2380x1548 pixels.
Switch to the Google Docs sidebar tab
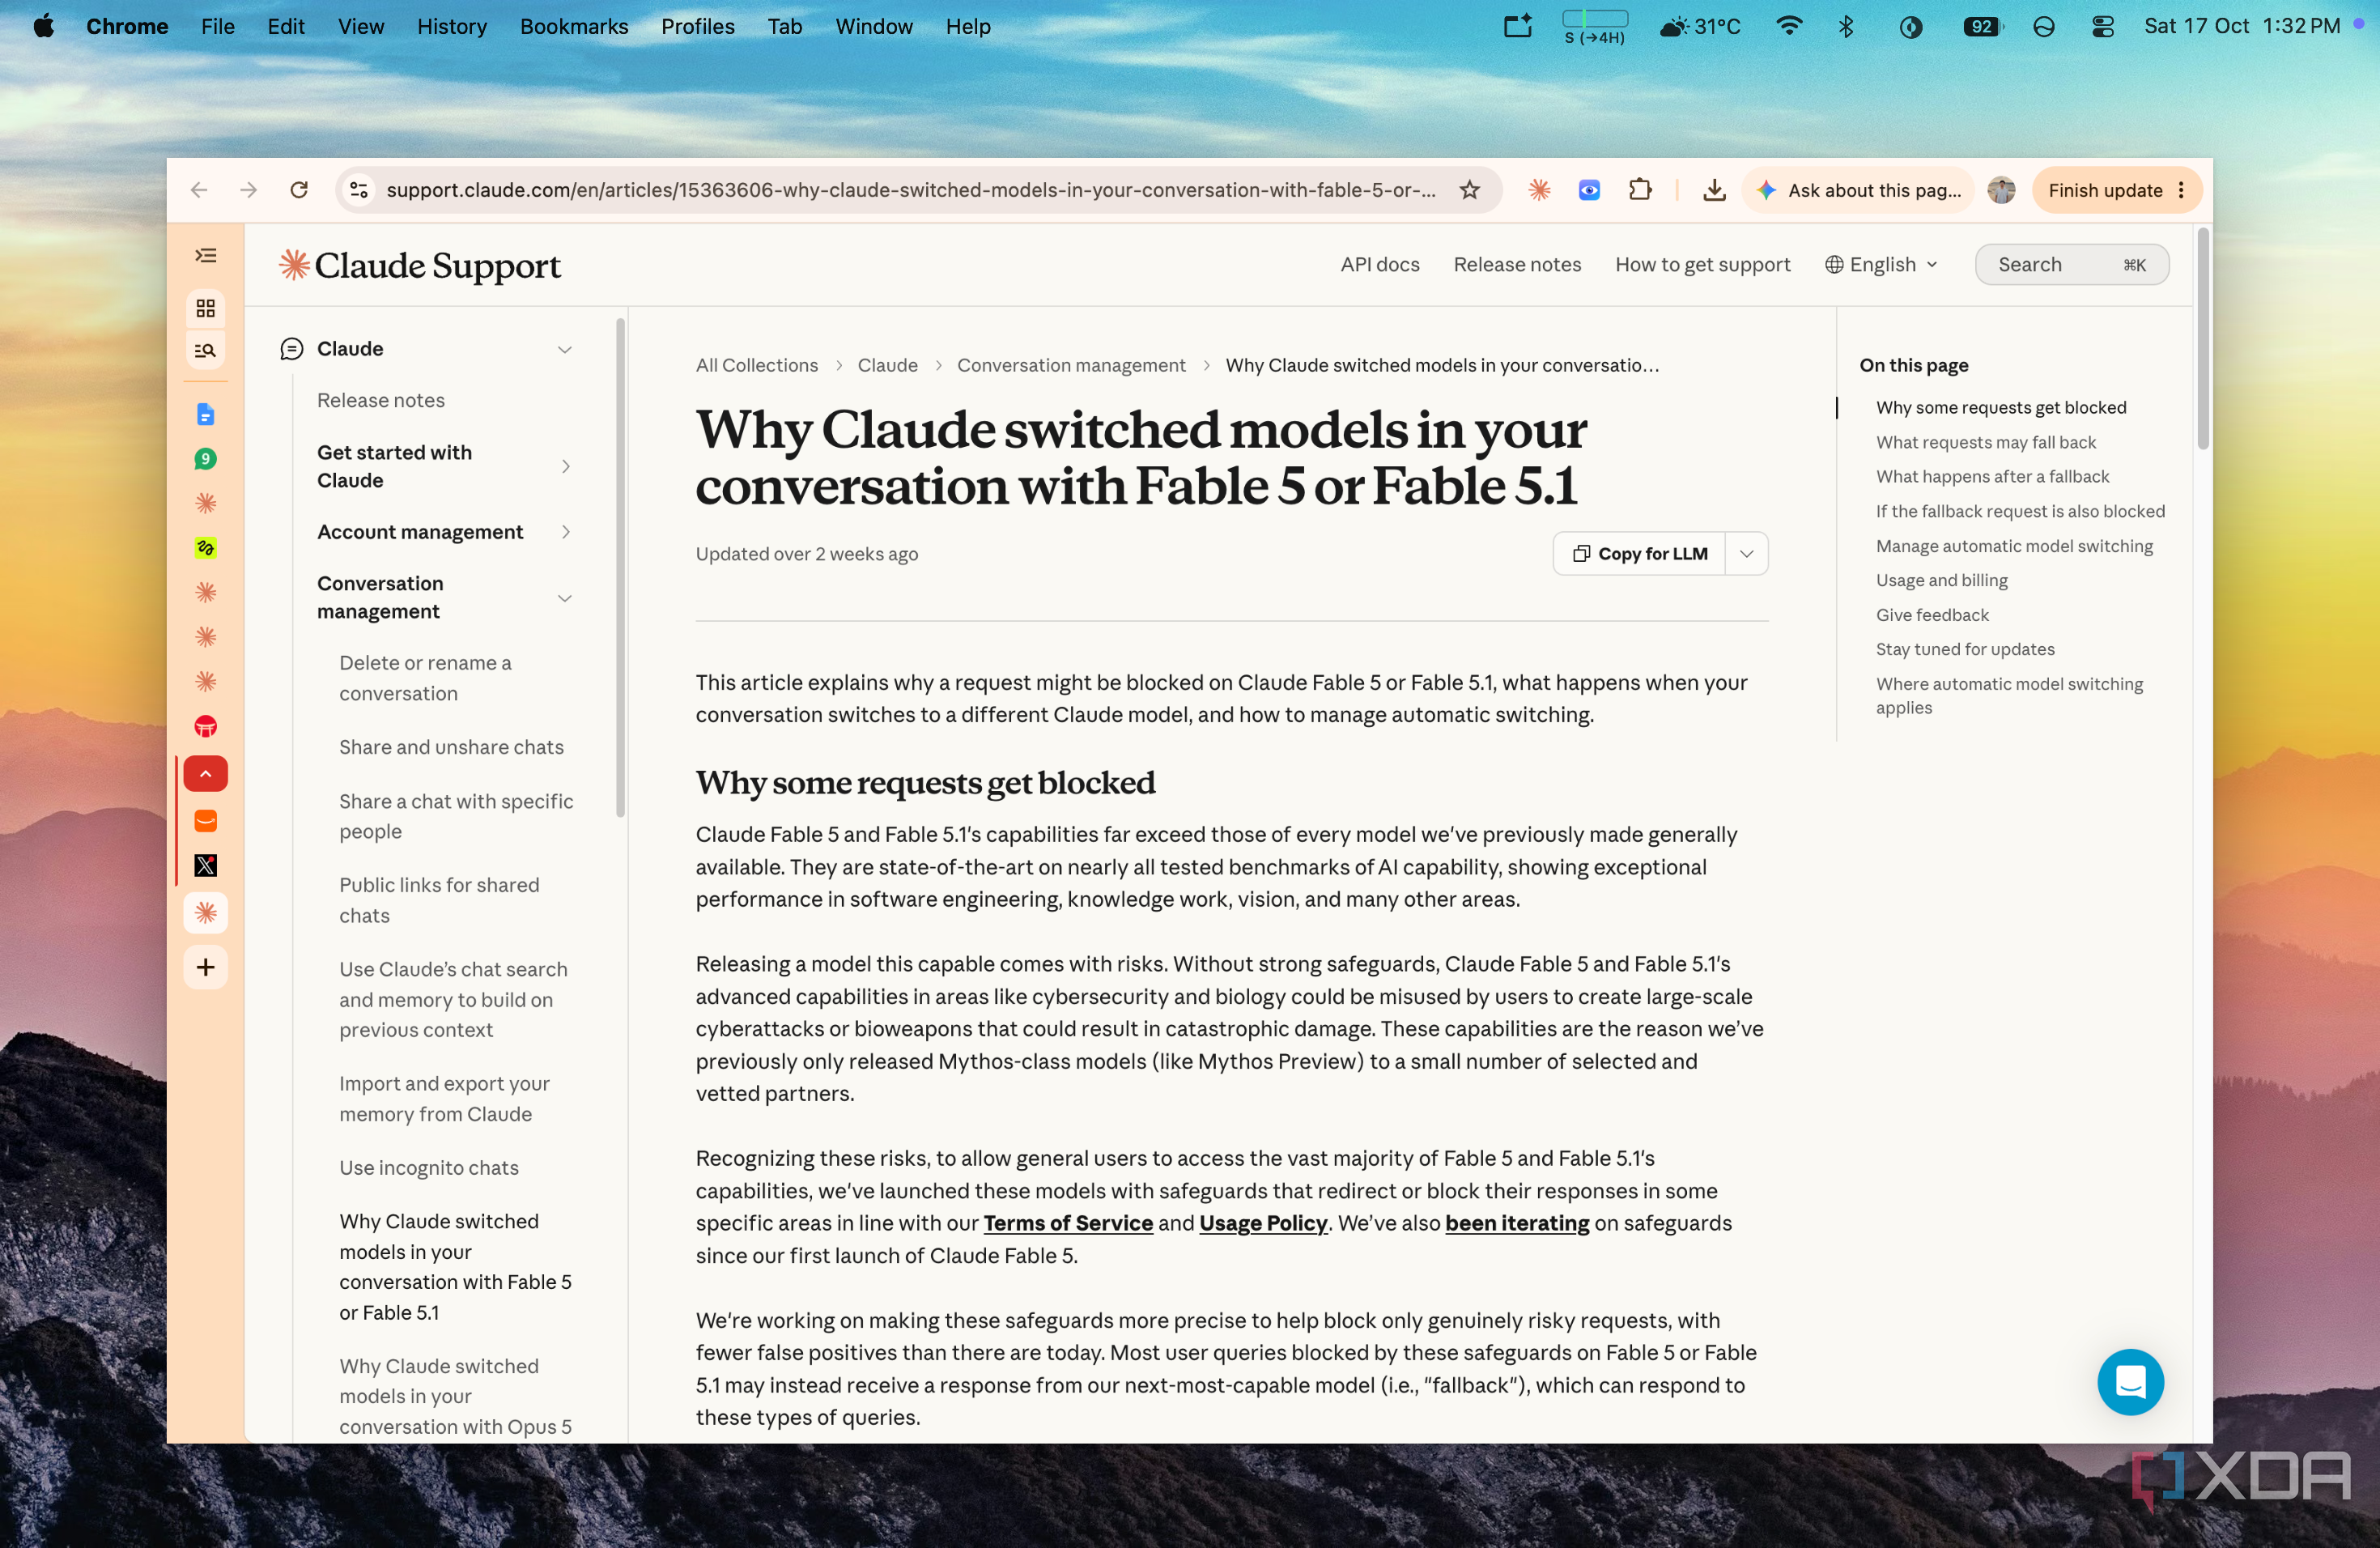pos(206,414)
